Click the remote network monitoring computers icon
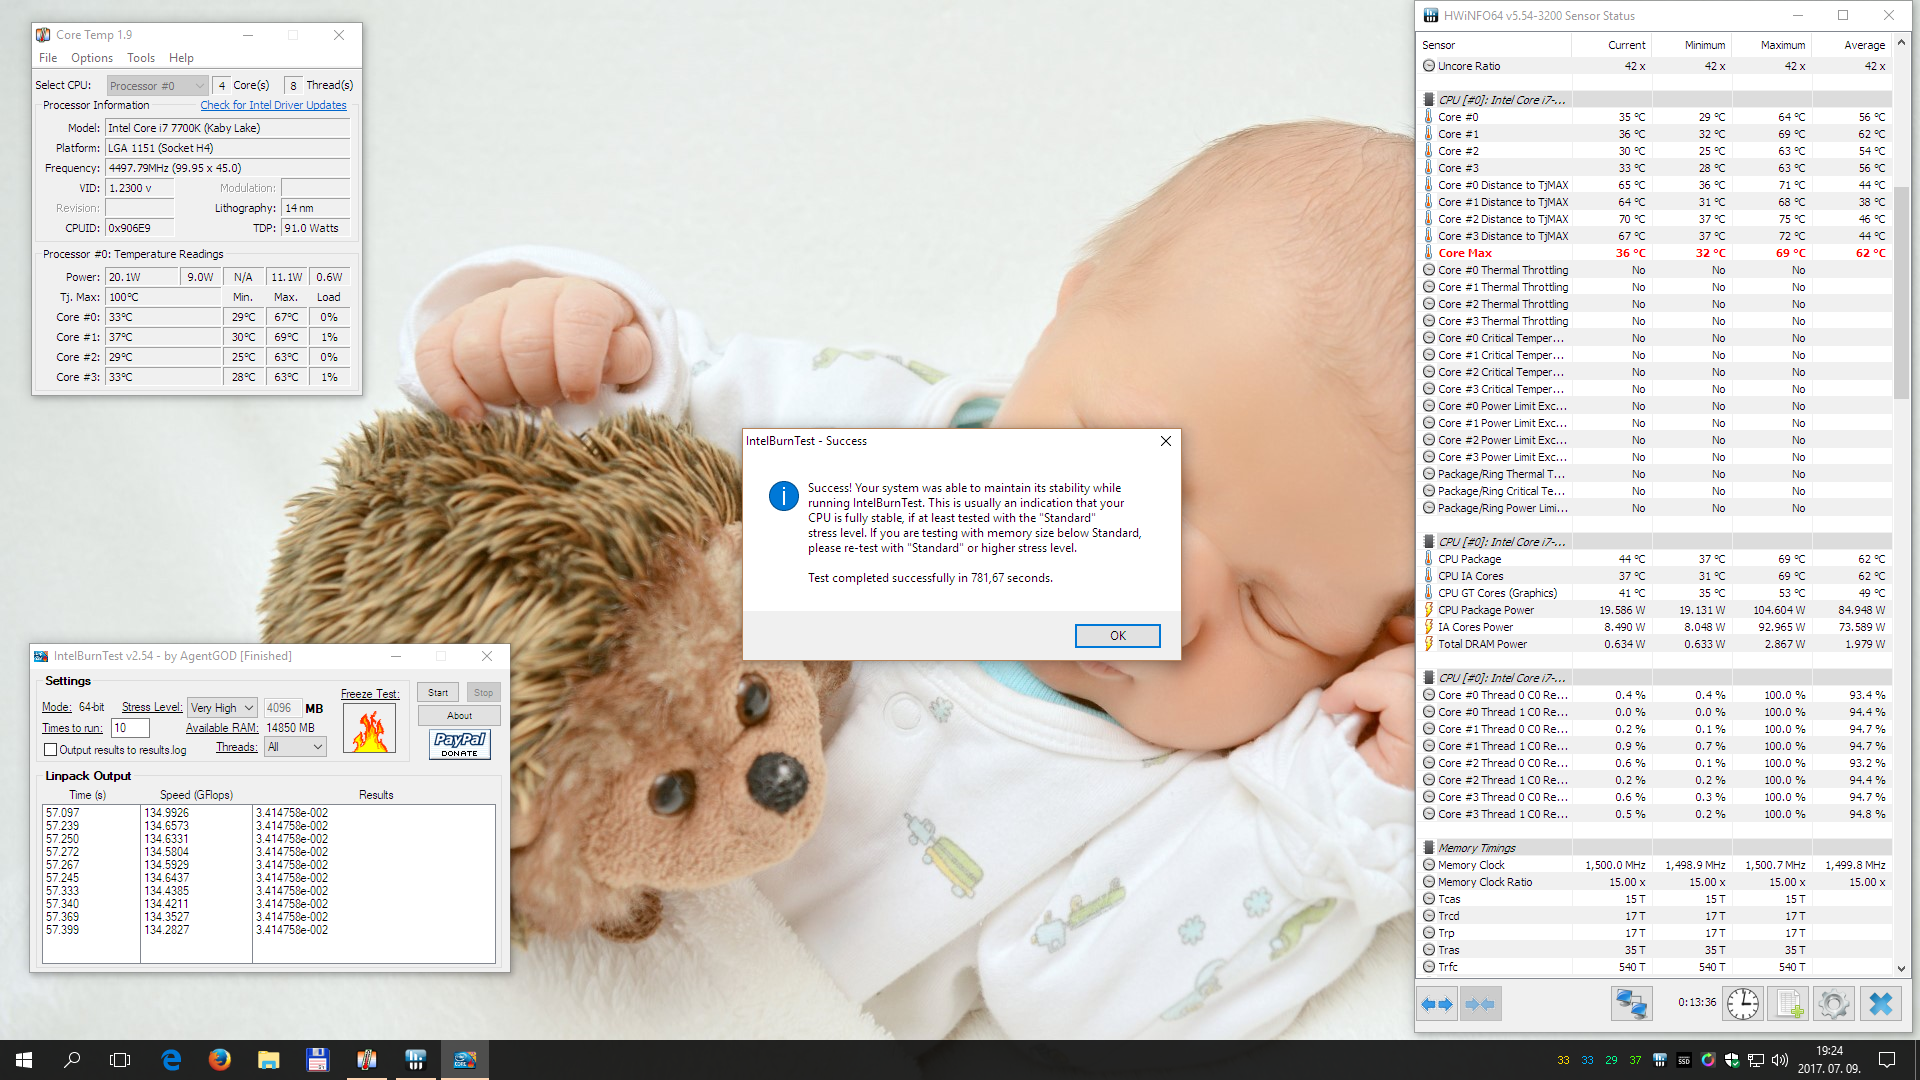 [x=1631, y=1004]
